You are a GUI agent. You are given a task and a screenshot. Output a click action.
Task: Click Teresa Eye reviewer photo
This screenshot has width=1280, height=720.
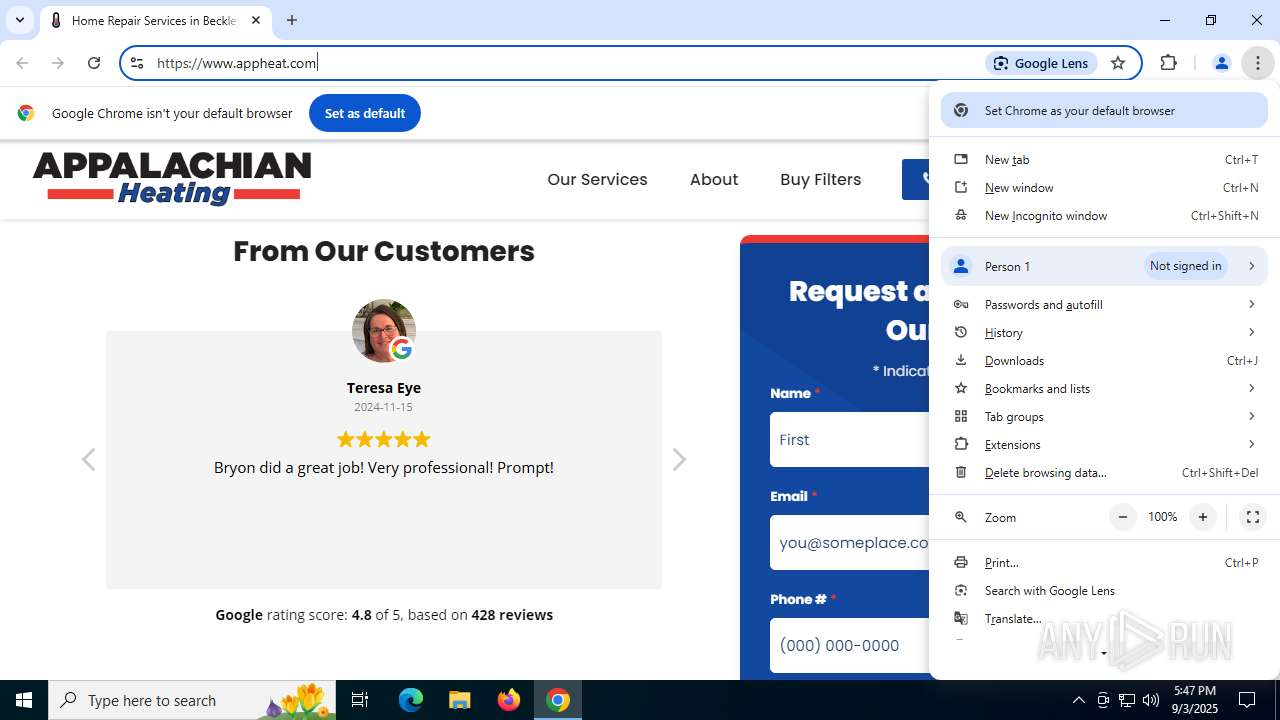tap(384, 331)
